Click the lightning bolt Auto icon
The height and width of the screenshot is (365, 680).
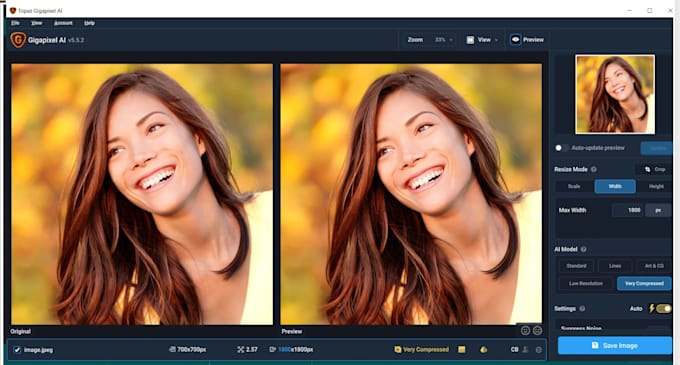[x=651, y=308]
